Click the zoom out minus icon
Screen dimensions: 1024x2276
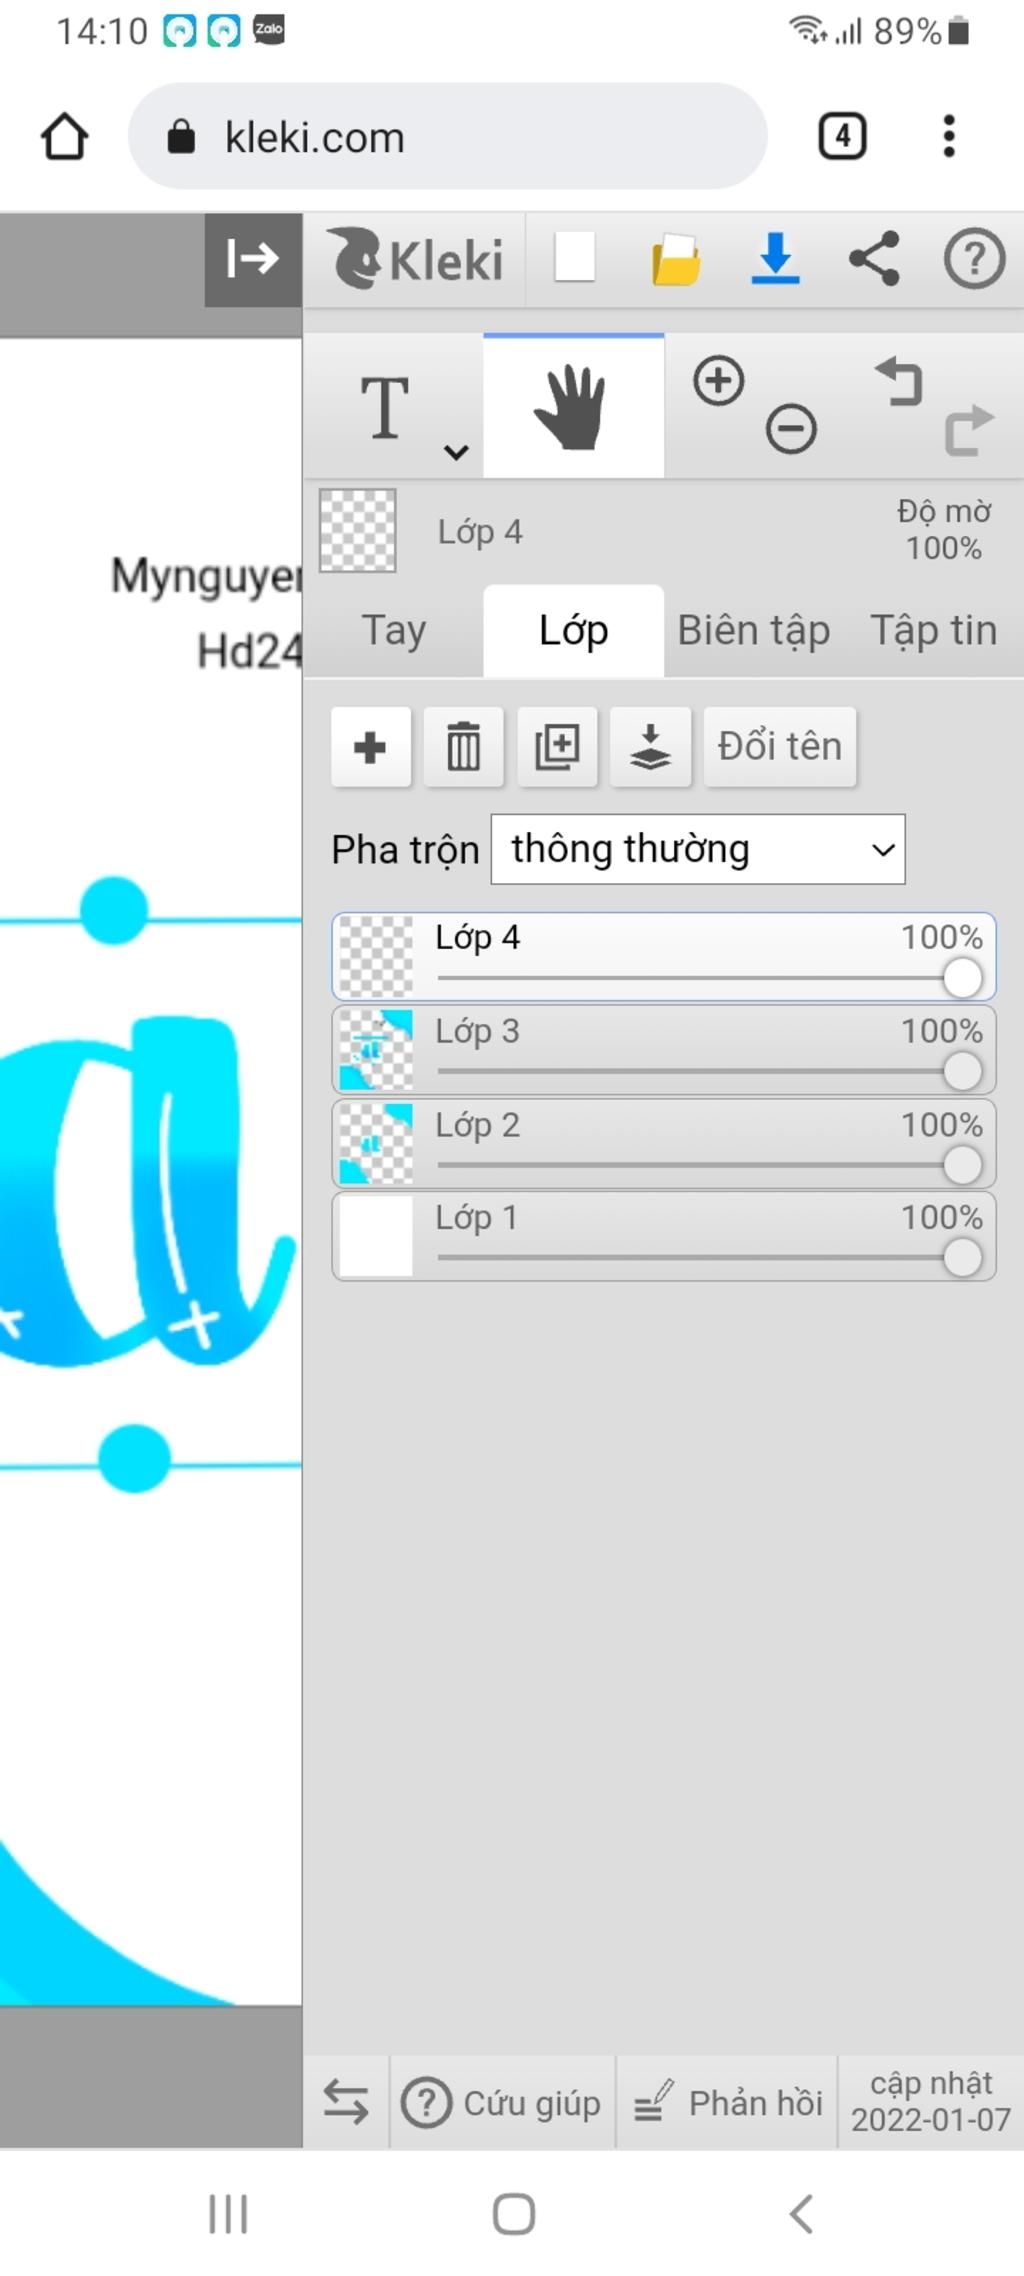click(791, 430)
